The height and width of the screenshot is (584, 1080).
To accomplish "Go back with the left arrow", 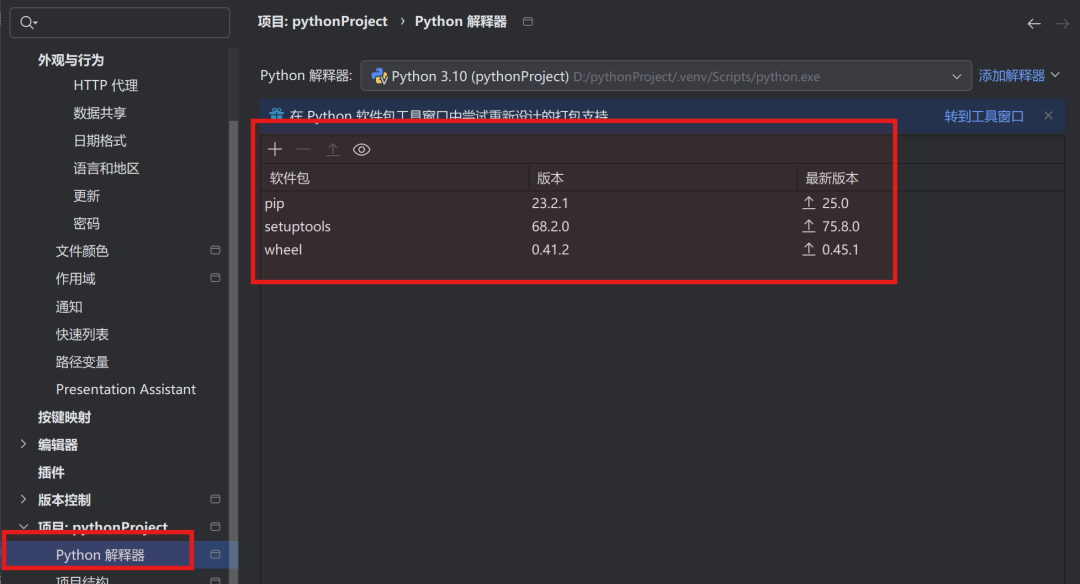I will [x=1034, y=24].
